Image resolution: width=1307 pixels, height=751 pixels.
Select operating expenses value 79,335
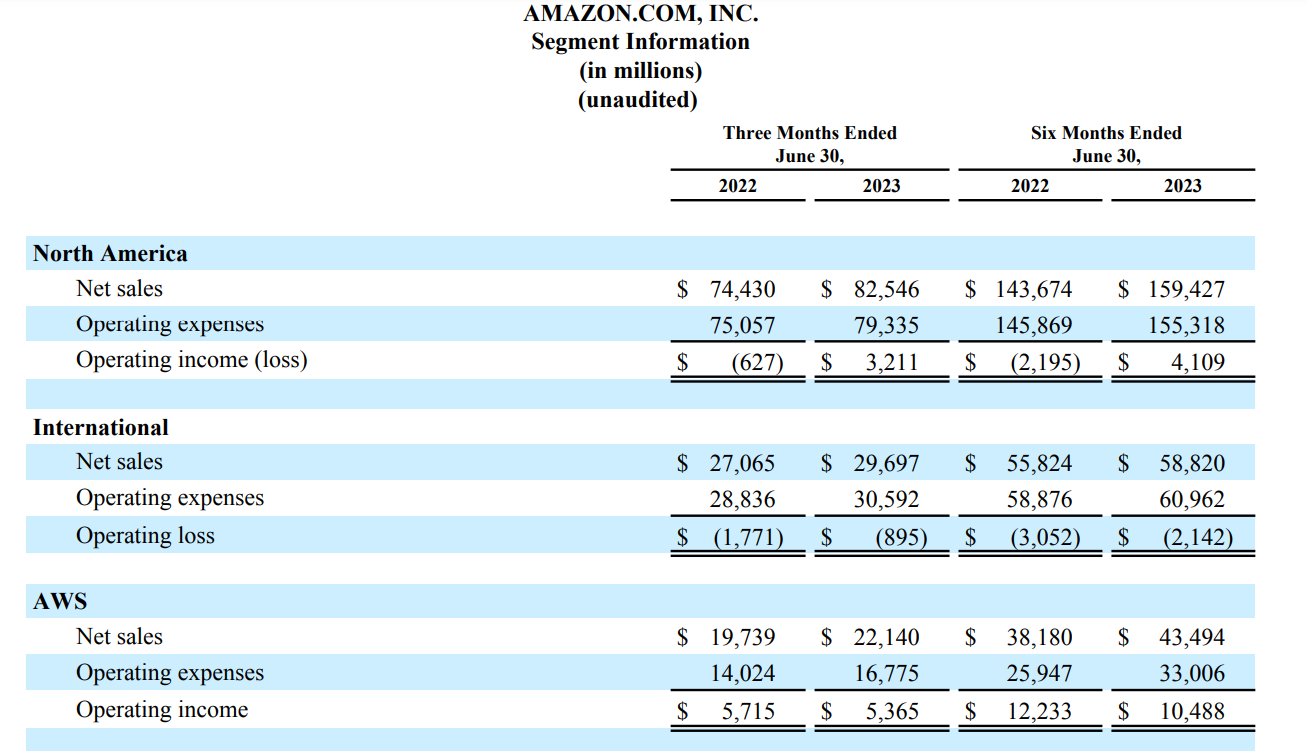[x=886, y=326]
